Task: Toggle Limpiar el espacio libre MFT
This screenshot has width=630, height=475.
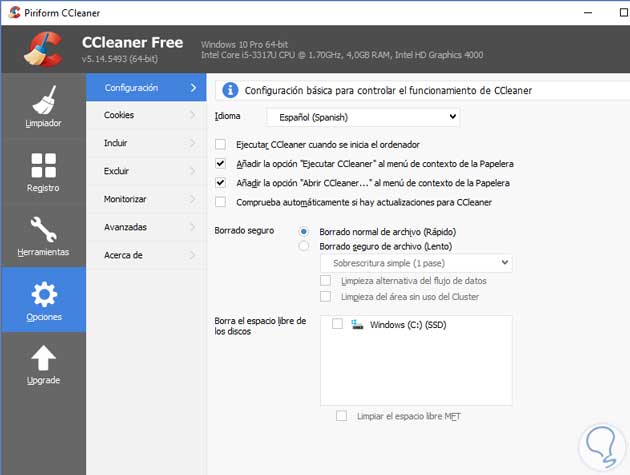Action: pos(342,416)
